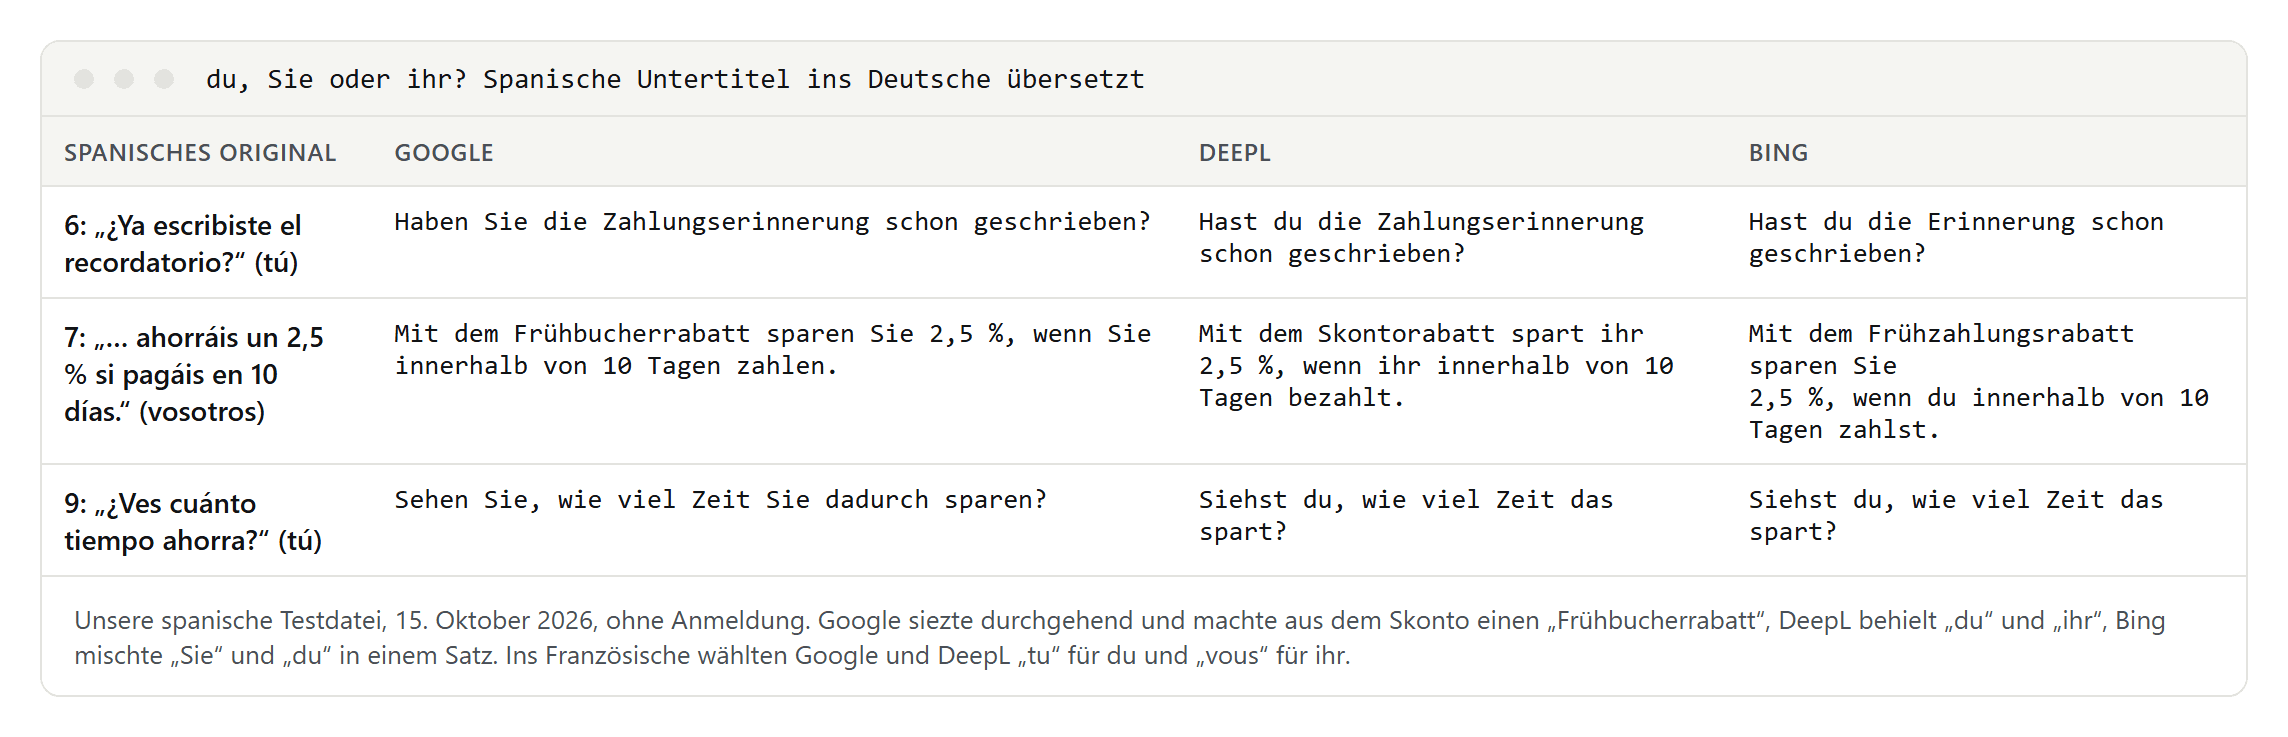Click the third gray window dot
This screenshot has width=2288, height=737.
[164, 79]
